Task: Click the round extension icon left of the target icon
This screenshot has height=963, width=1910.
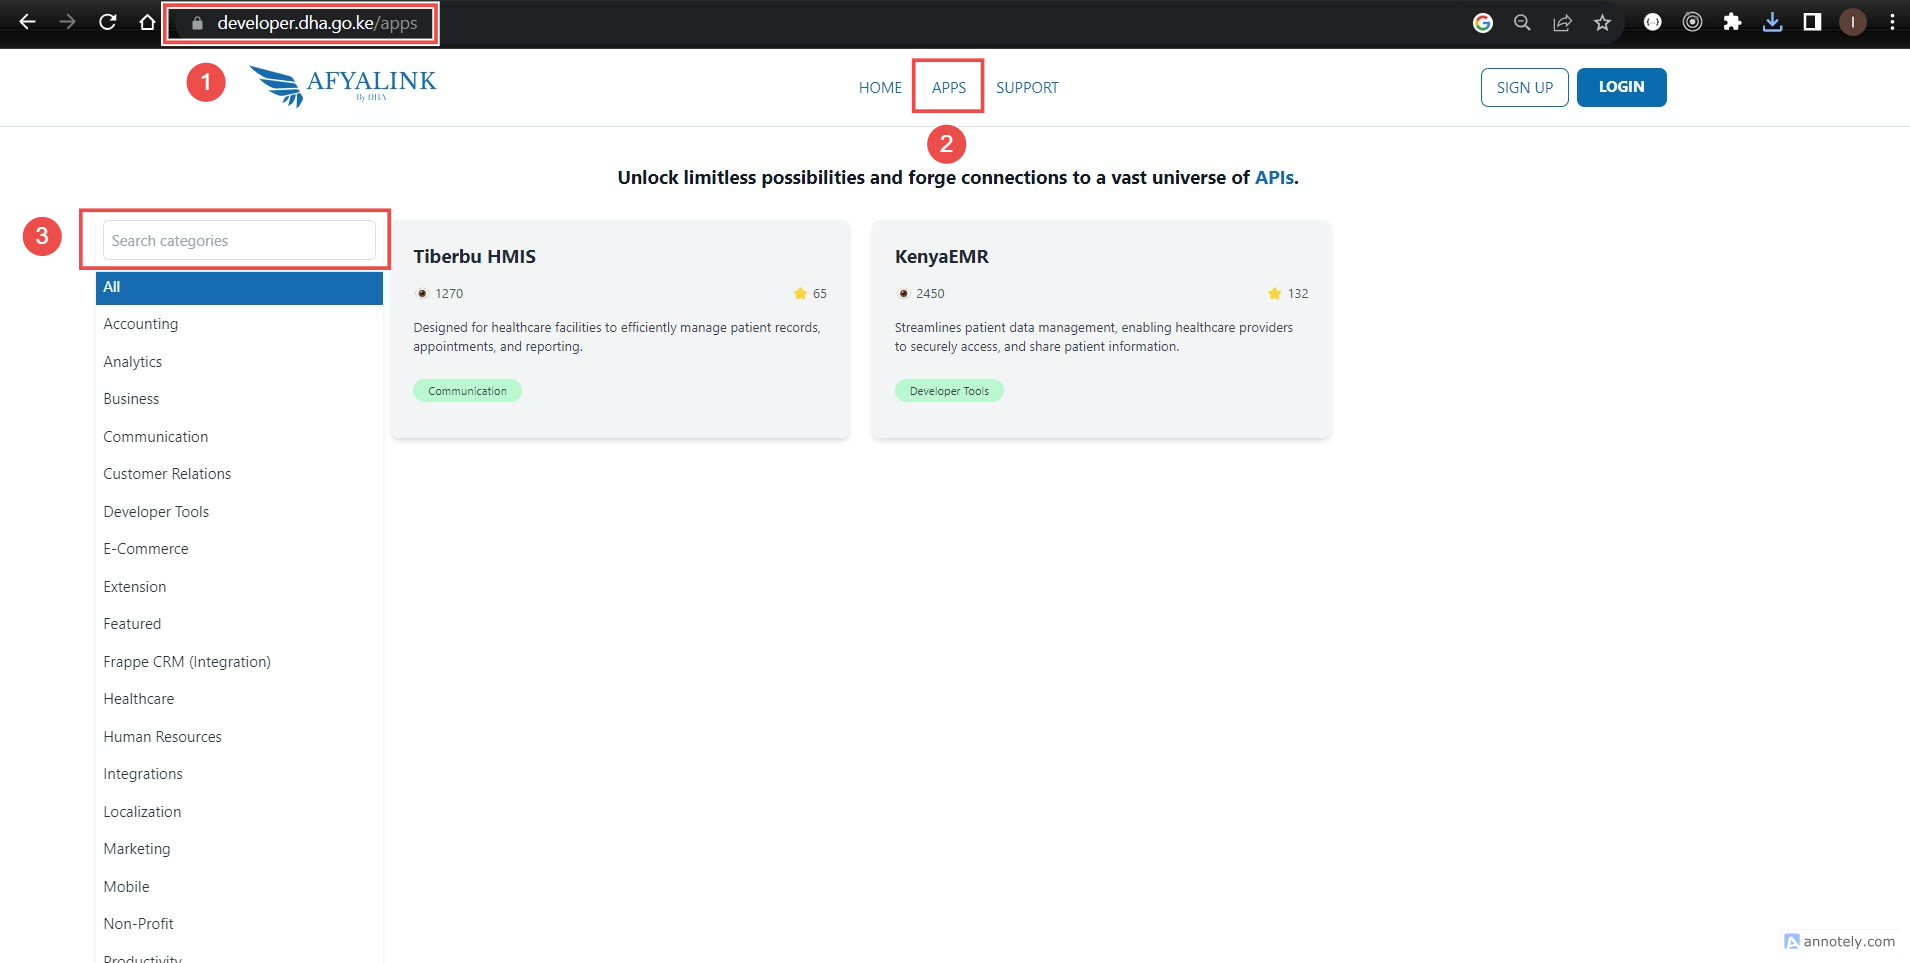Action: pos(1652,22)
